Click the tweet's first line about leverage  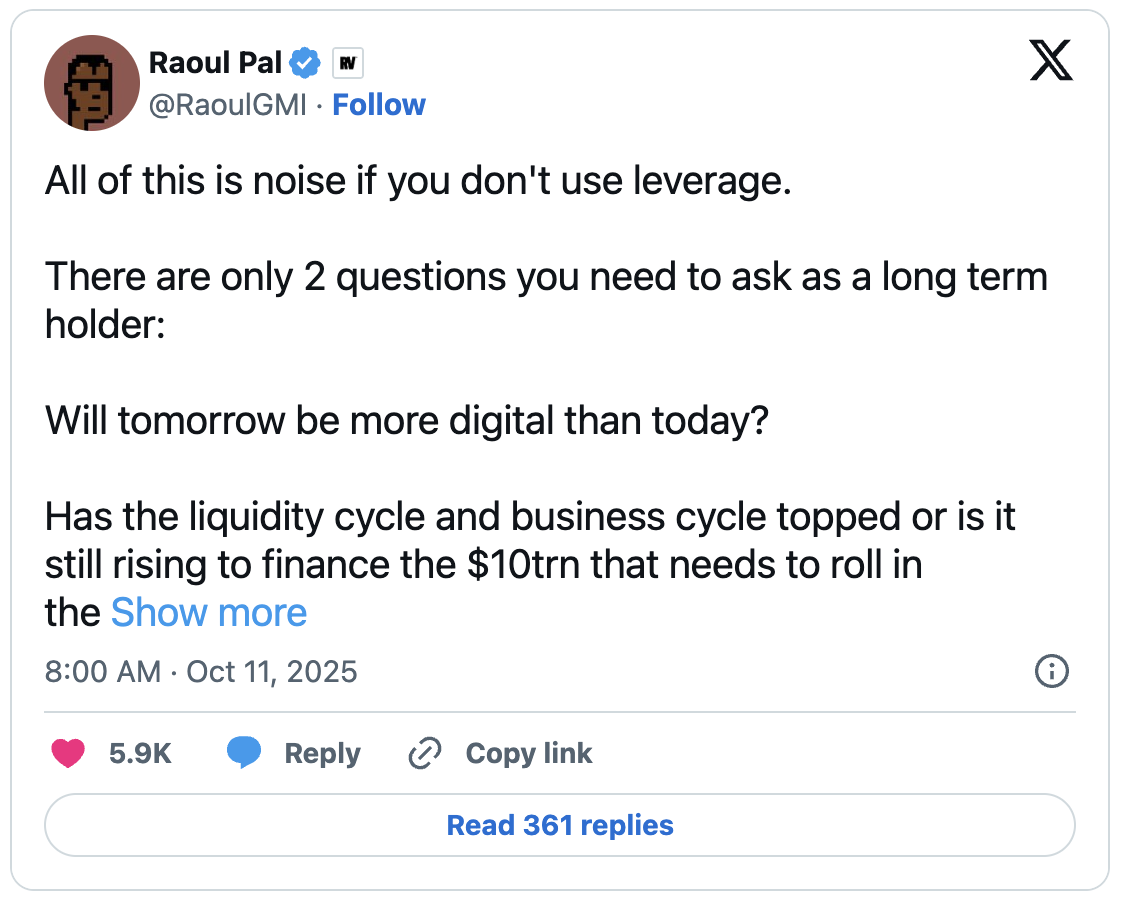[418, 183]
